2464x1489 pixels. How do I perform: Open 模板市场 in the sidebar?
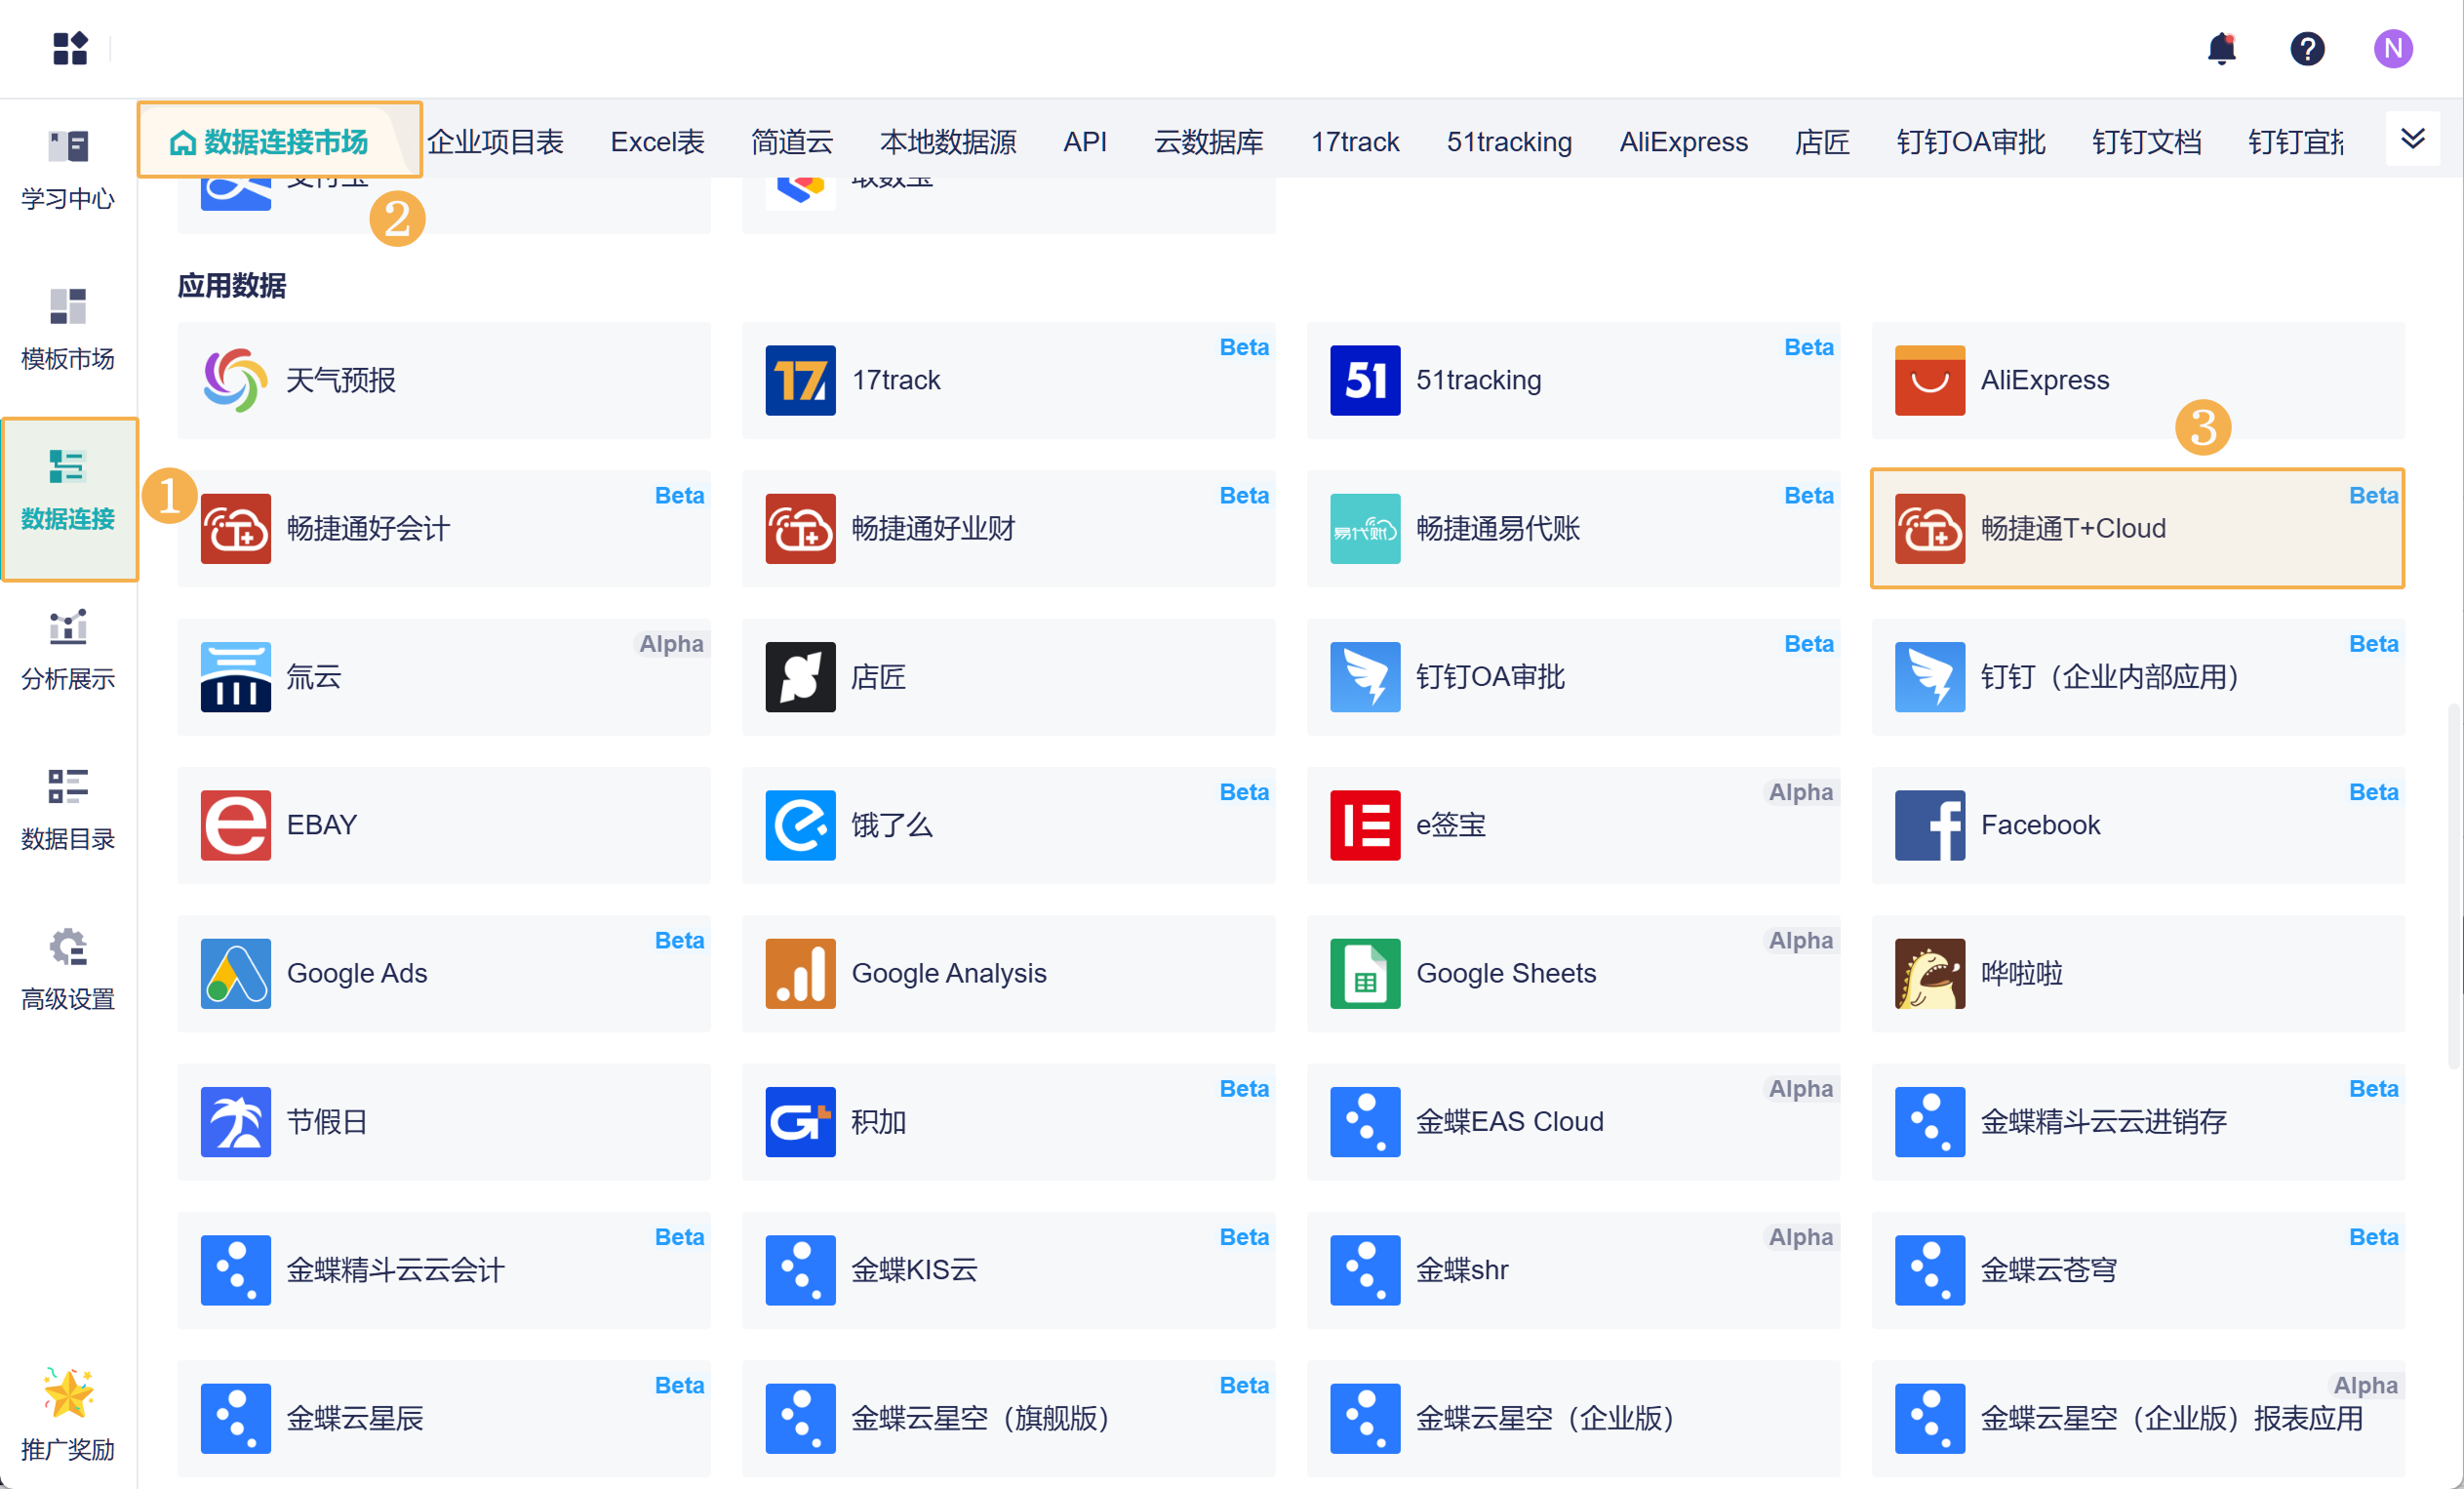coord(68,328)
